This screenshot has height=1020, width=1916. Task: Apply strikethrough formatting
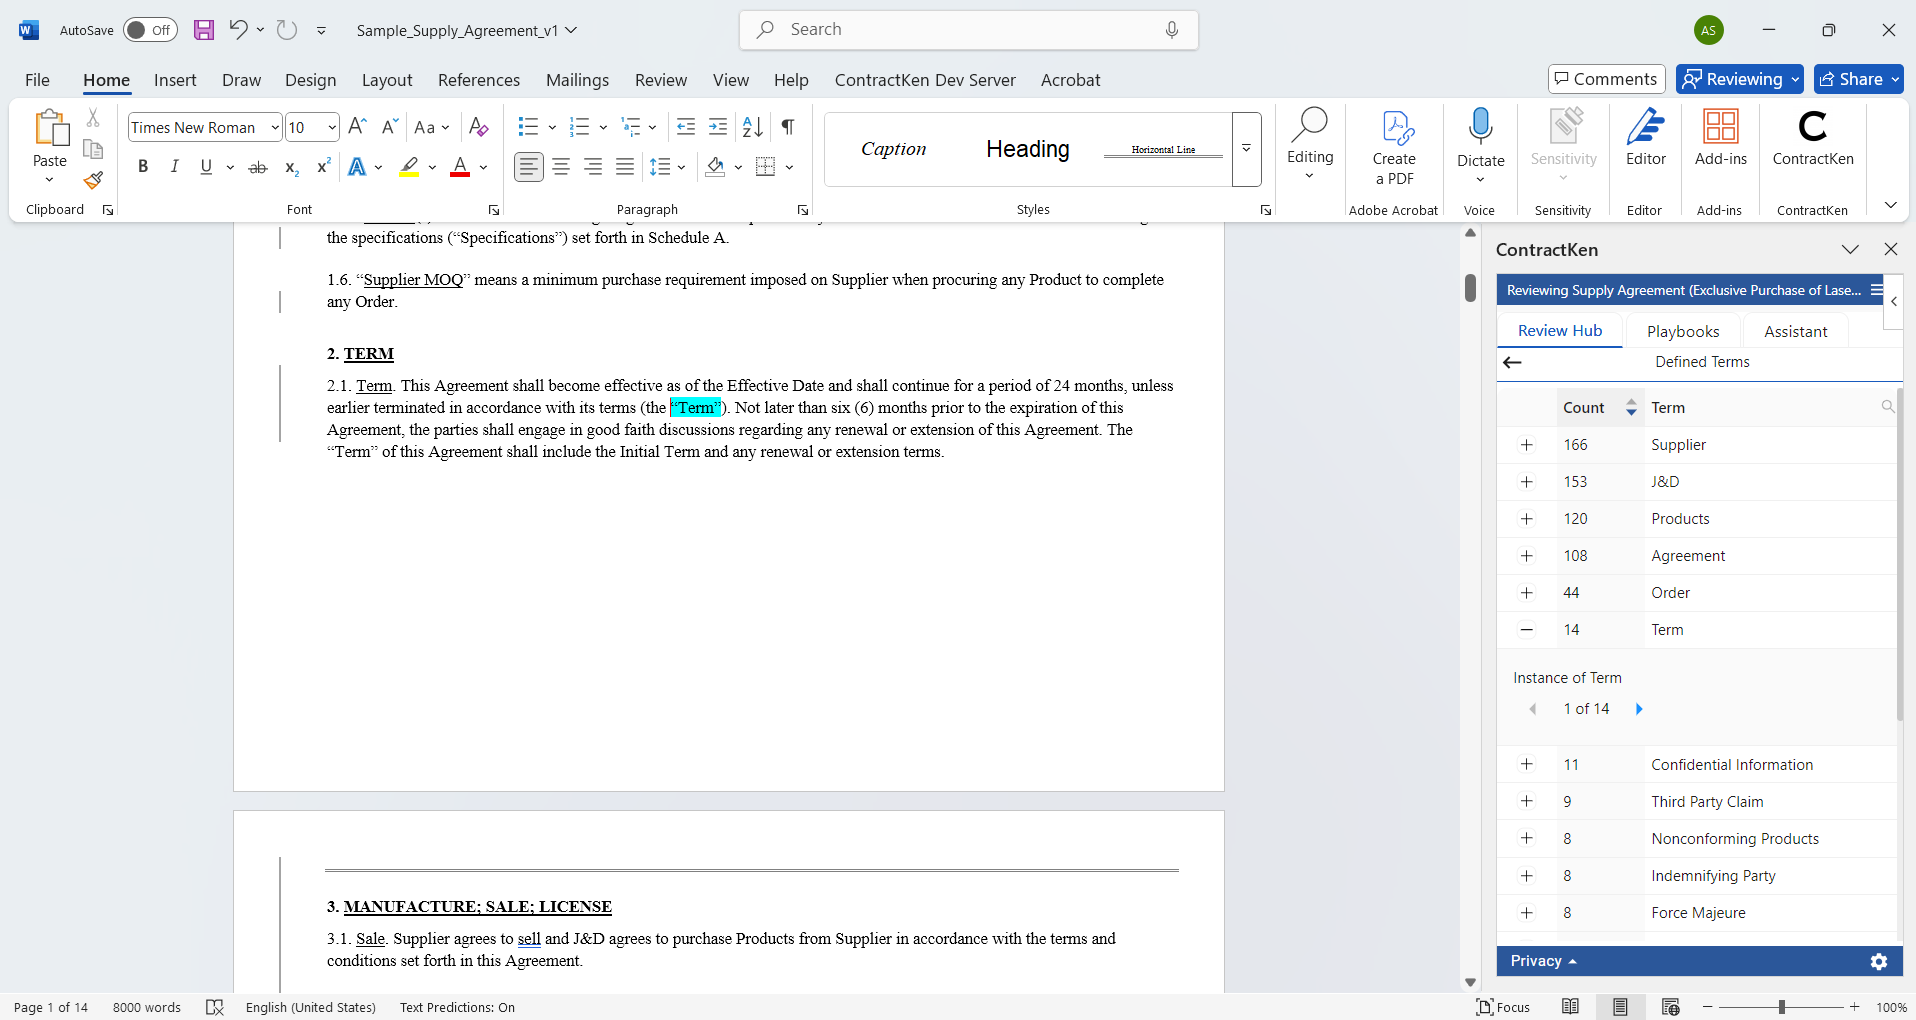click(x=258, y=167)
